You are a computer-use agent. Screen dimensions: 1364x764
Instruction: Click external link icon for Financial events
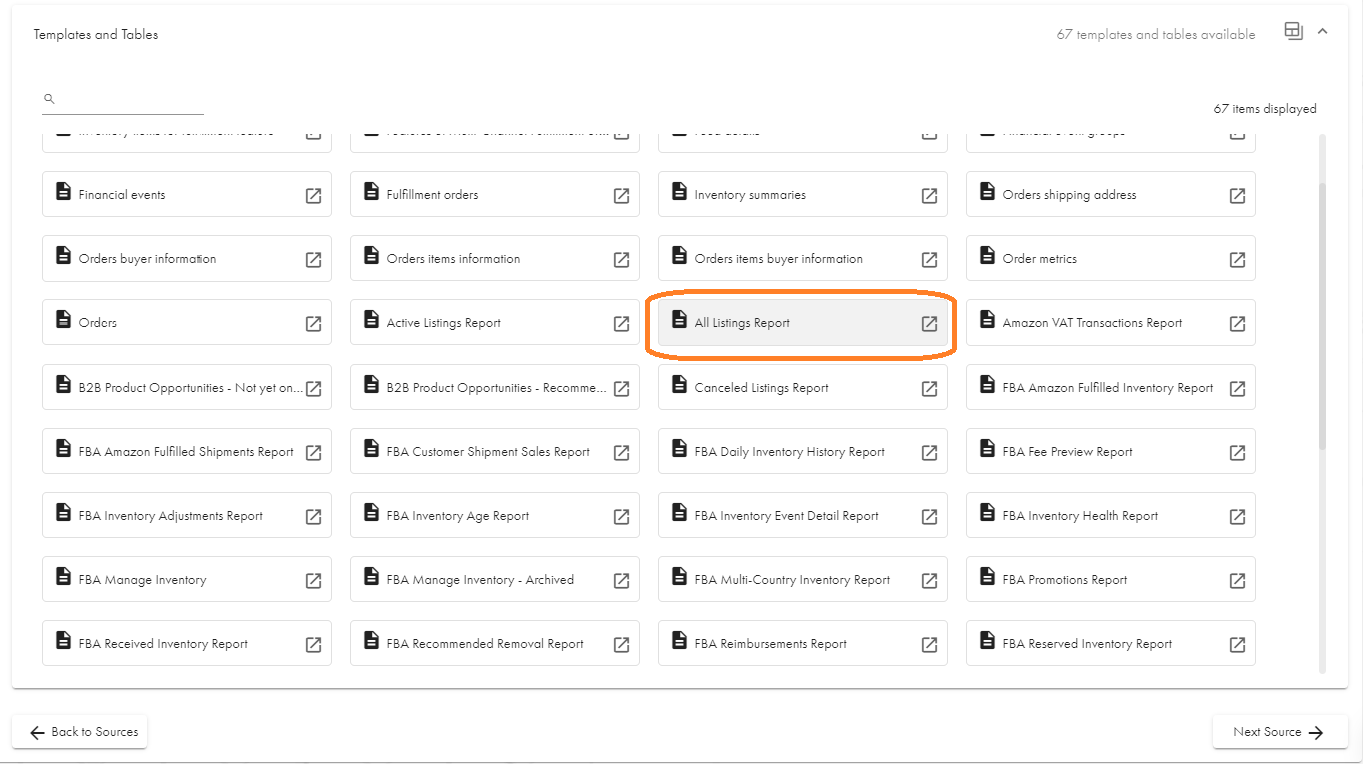[x=313, y=196]
